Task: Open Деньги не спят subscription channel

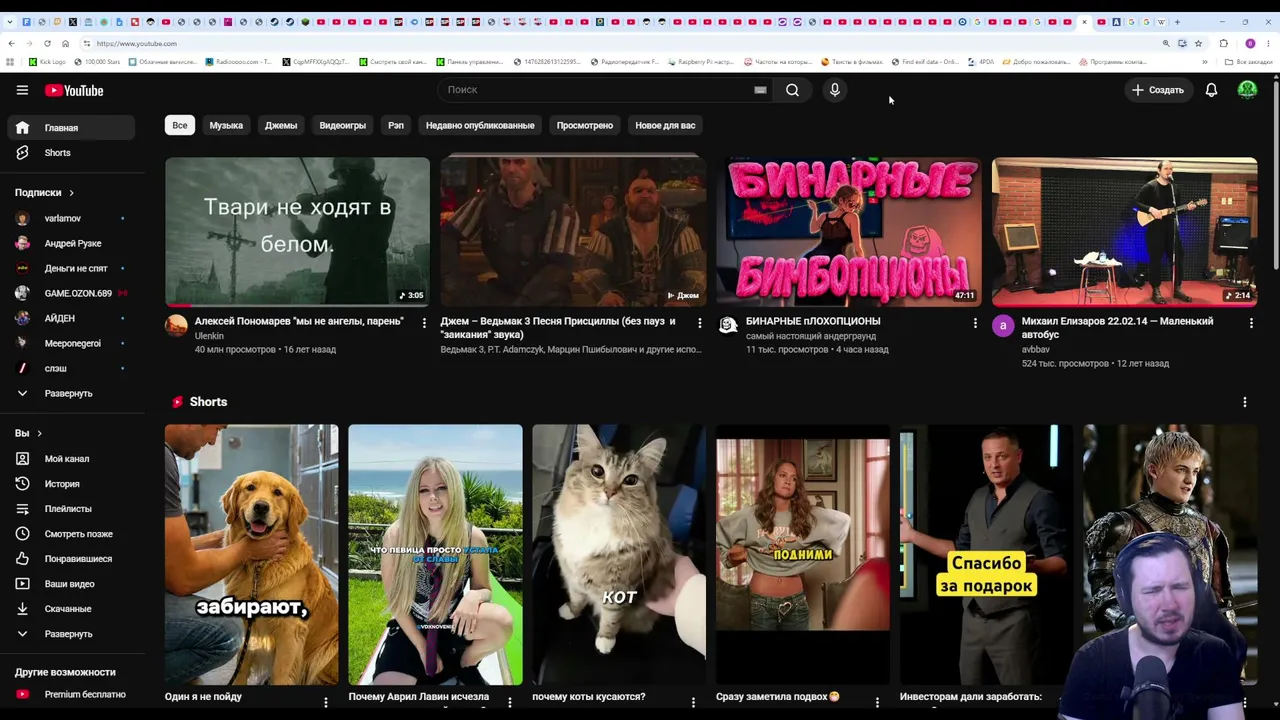Action: [70, 269]
